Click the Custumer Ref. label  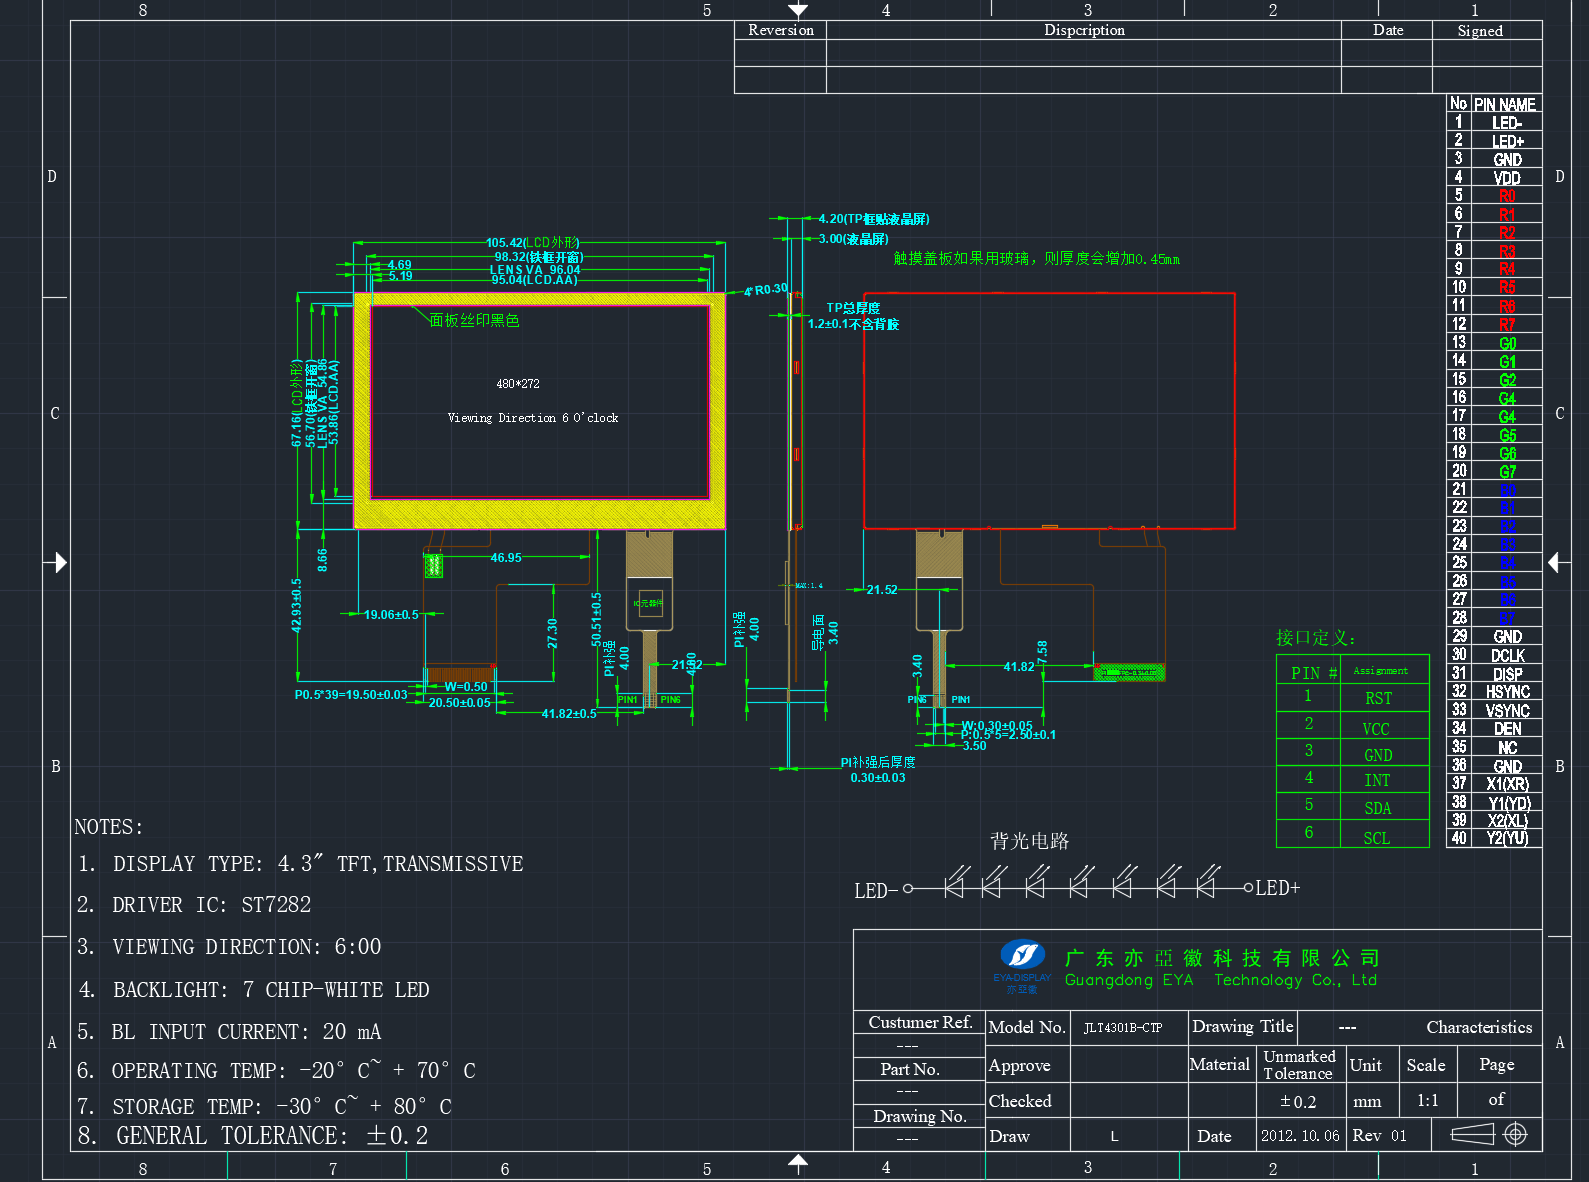click(x=920, y=1022)
